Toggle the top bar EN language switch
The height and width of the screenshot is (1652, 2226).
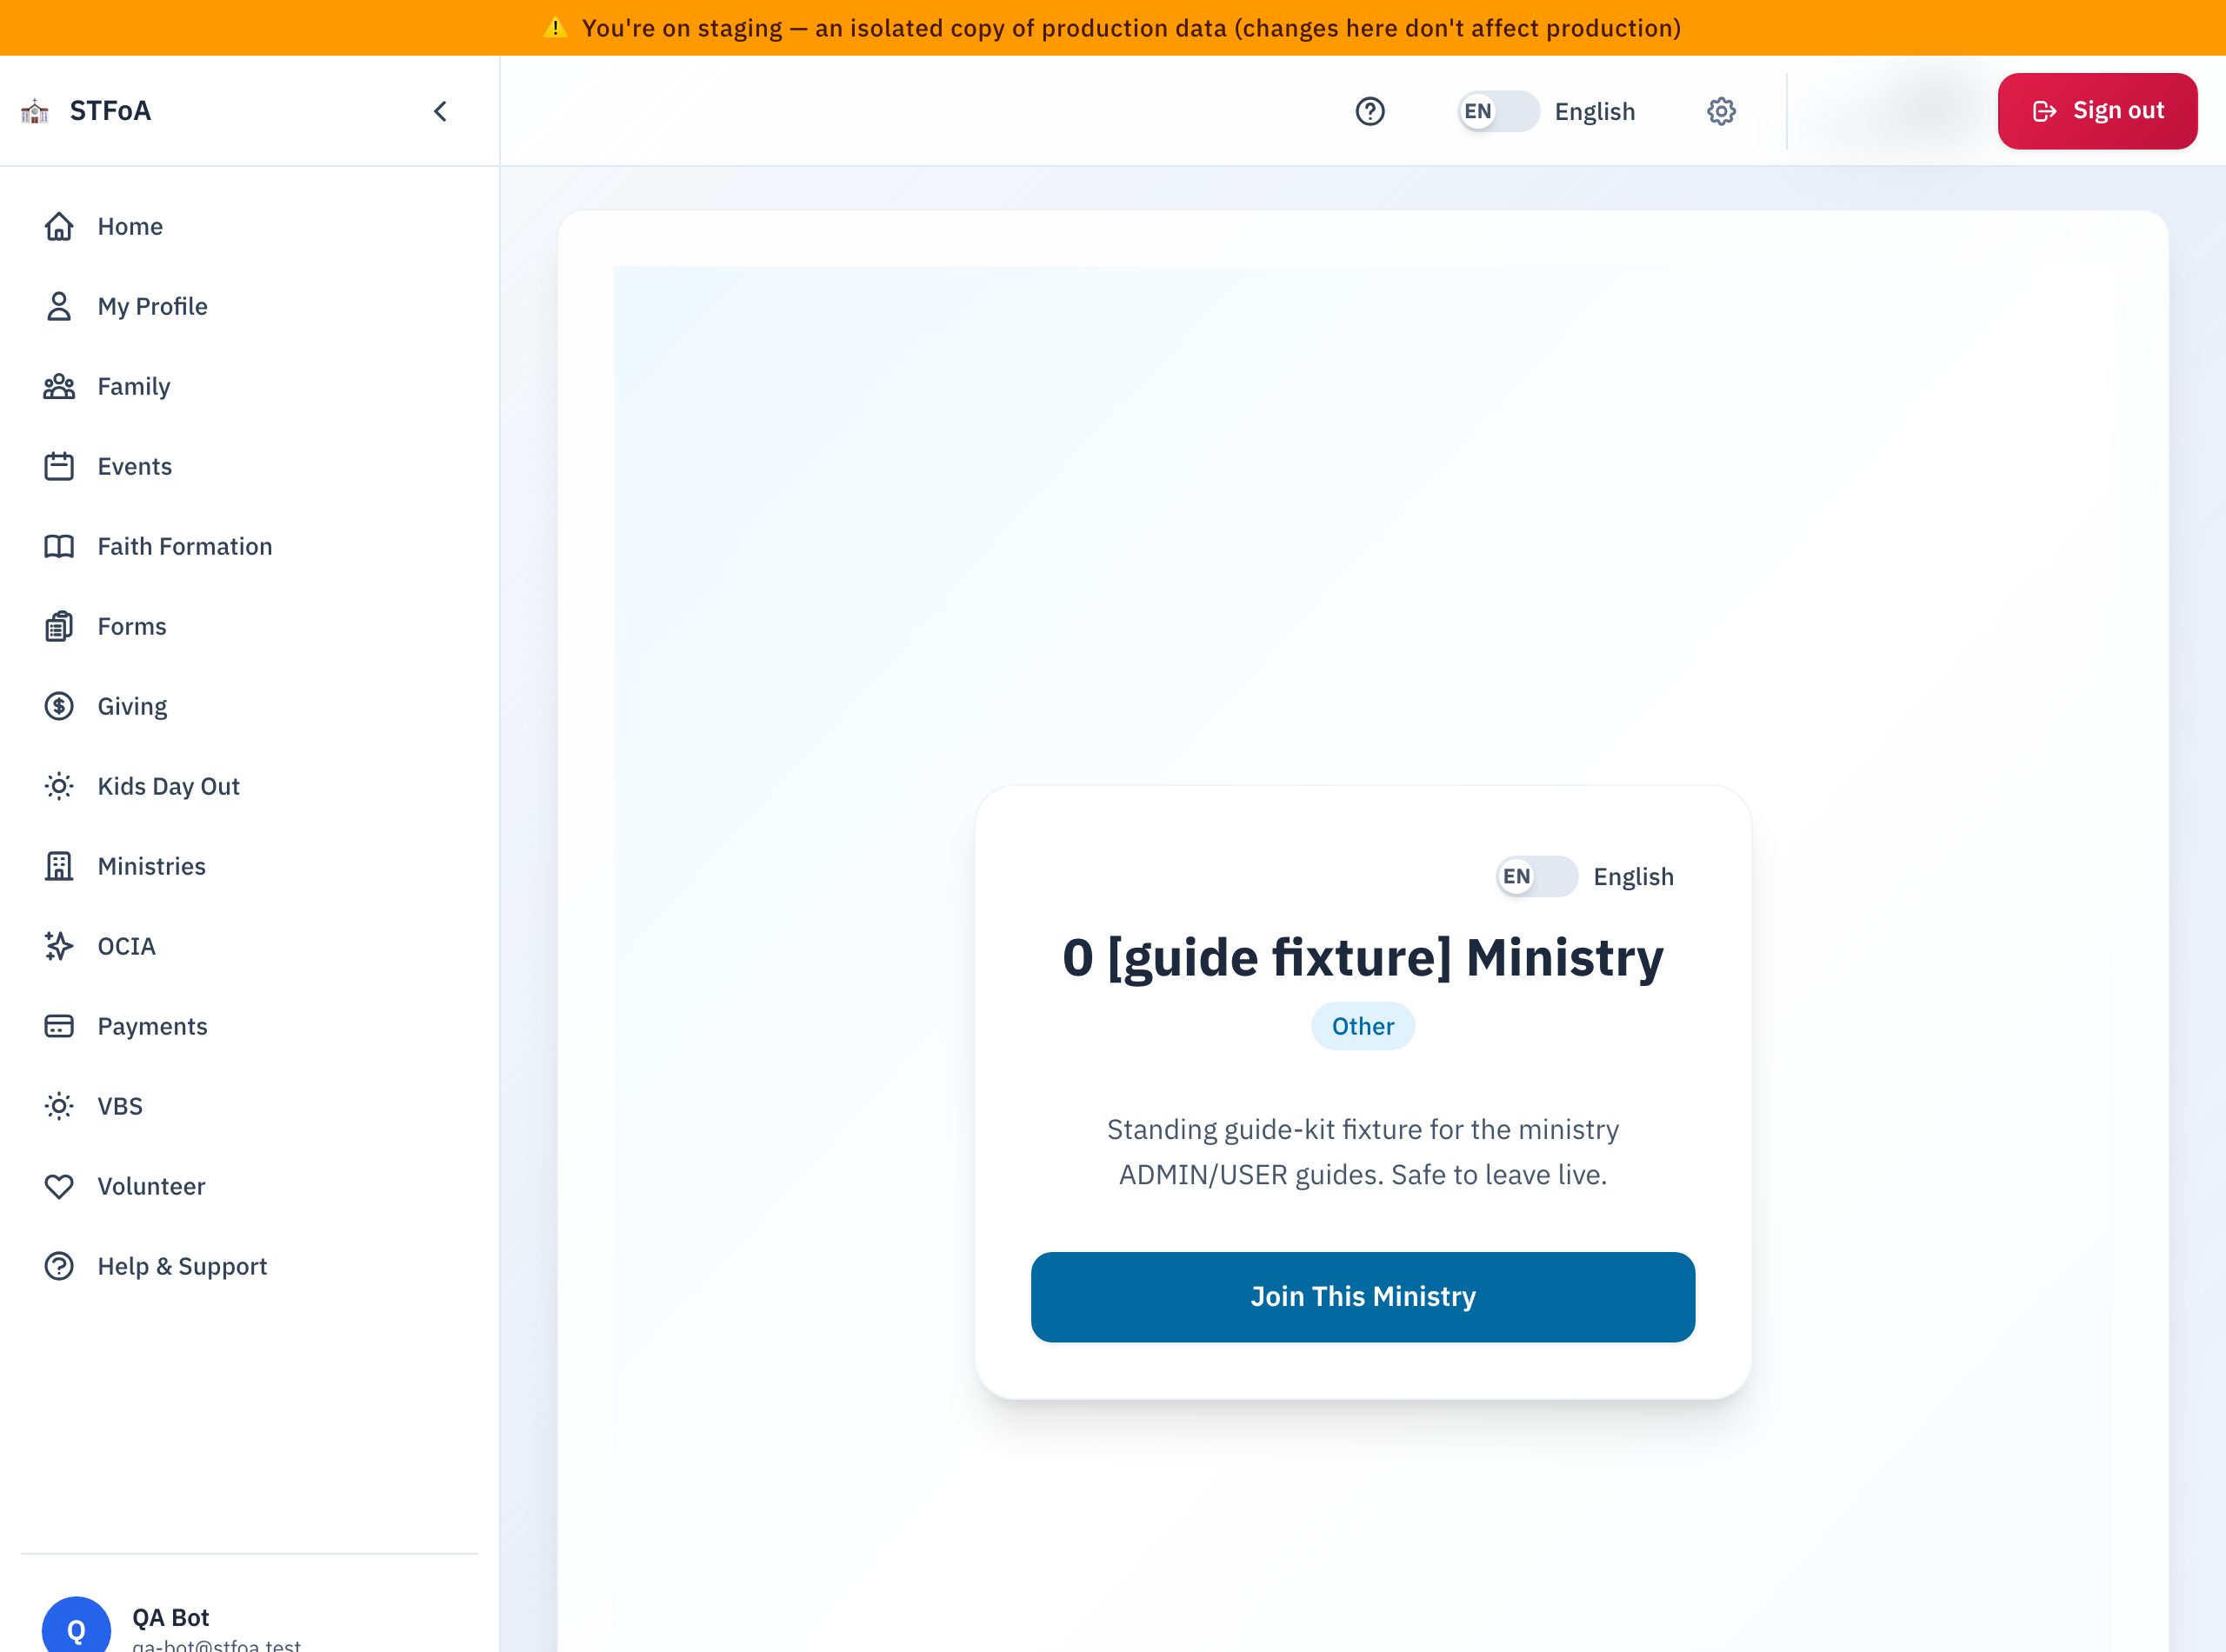click(x=1498, y=111)
